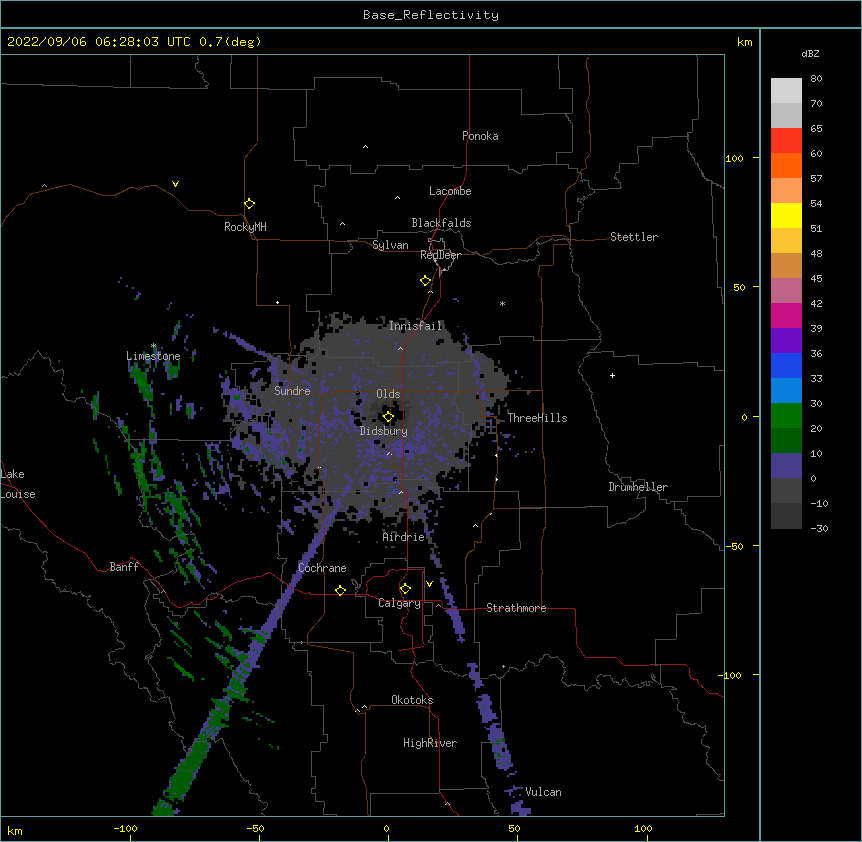This screenshot has width=862, height=842.
Task: Click the white cross marker west of Drumheller
Action: pyautogui.click(x=612, y=375)
